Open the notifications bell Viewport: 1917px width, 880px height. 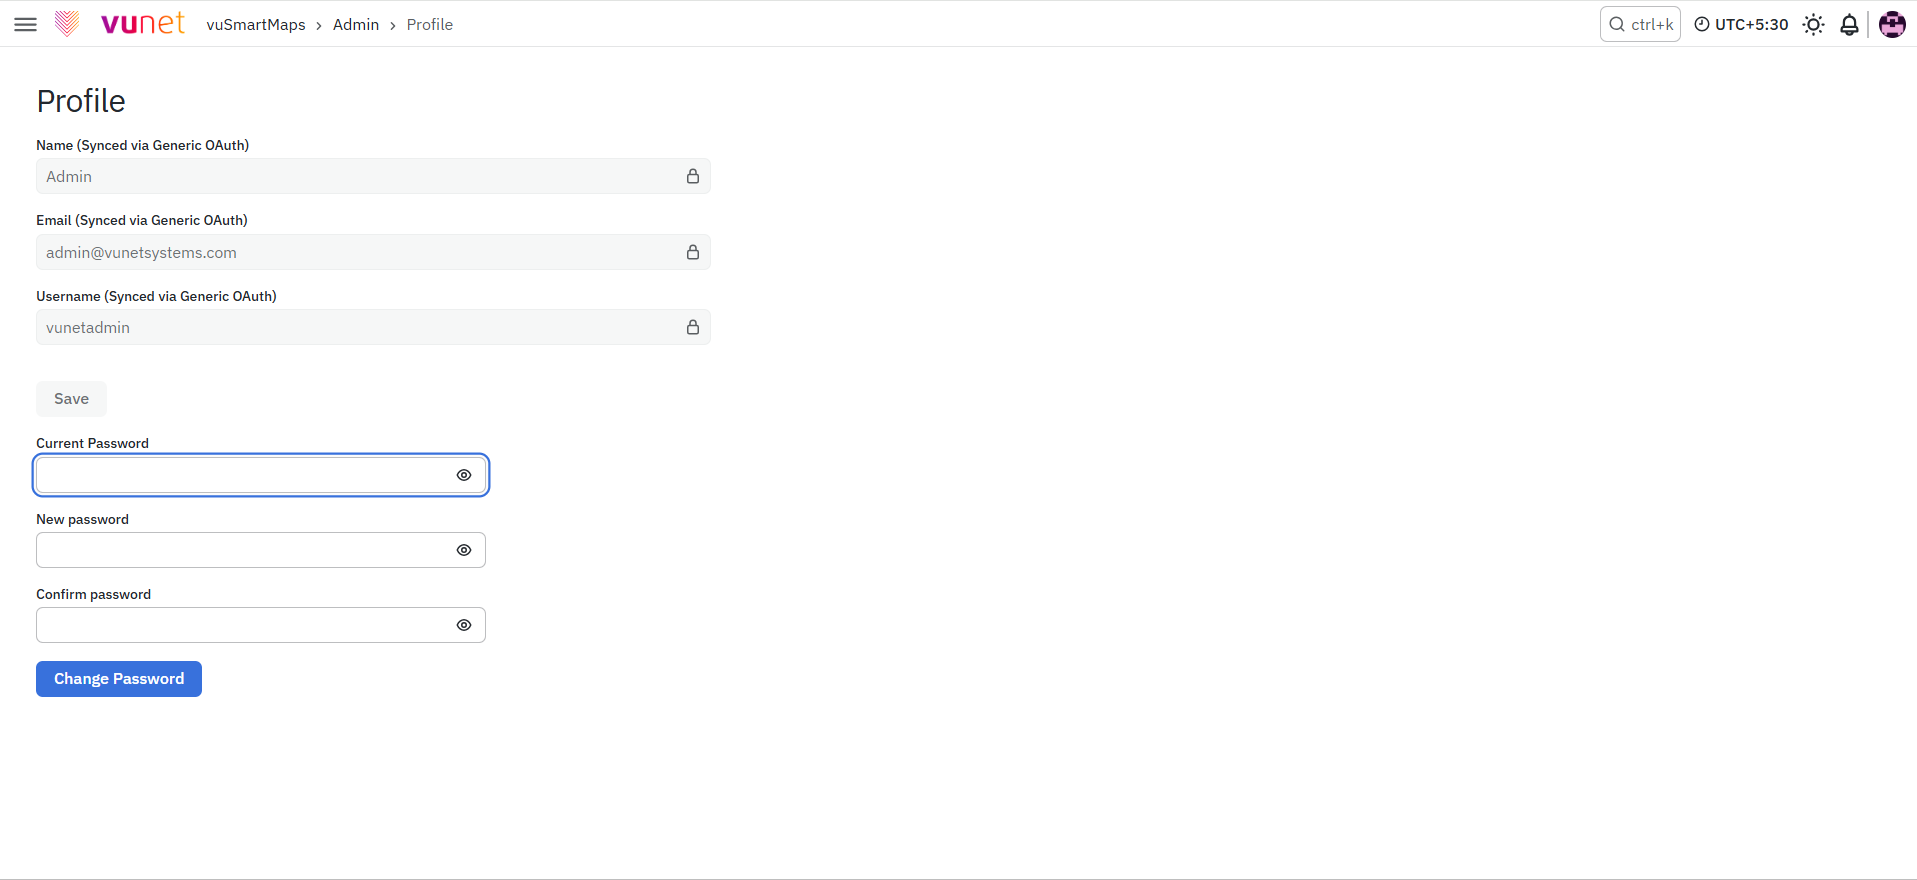click(1849, 24)
